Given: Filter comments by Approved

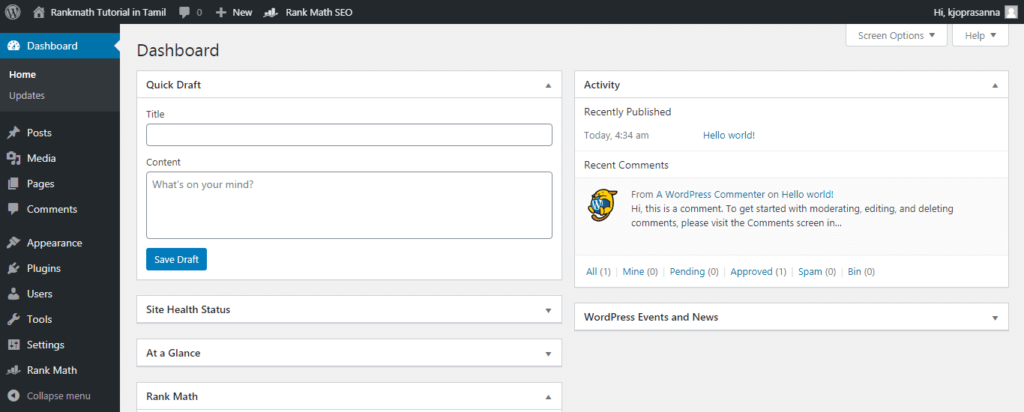Looking at the screenshot, I should [x=751, y=272].
